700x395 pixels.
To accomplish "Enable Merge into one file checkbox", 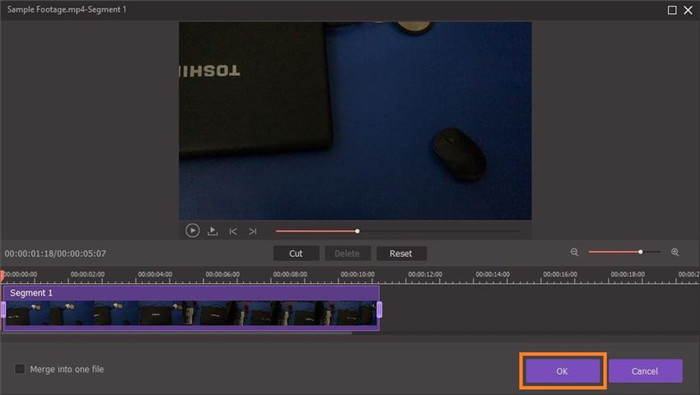I will pyautogui.click(x=20, y=369).
